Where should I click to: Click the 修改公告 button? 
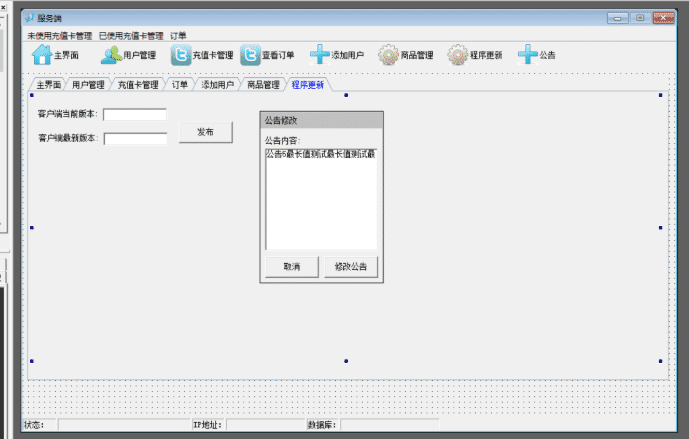pyautogui.click(x=351, y=267)
